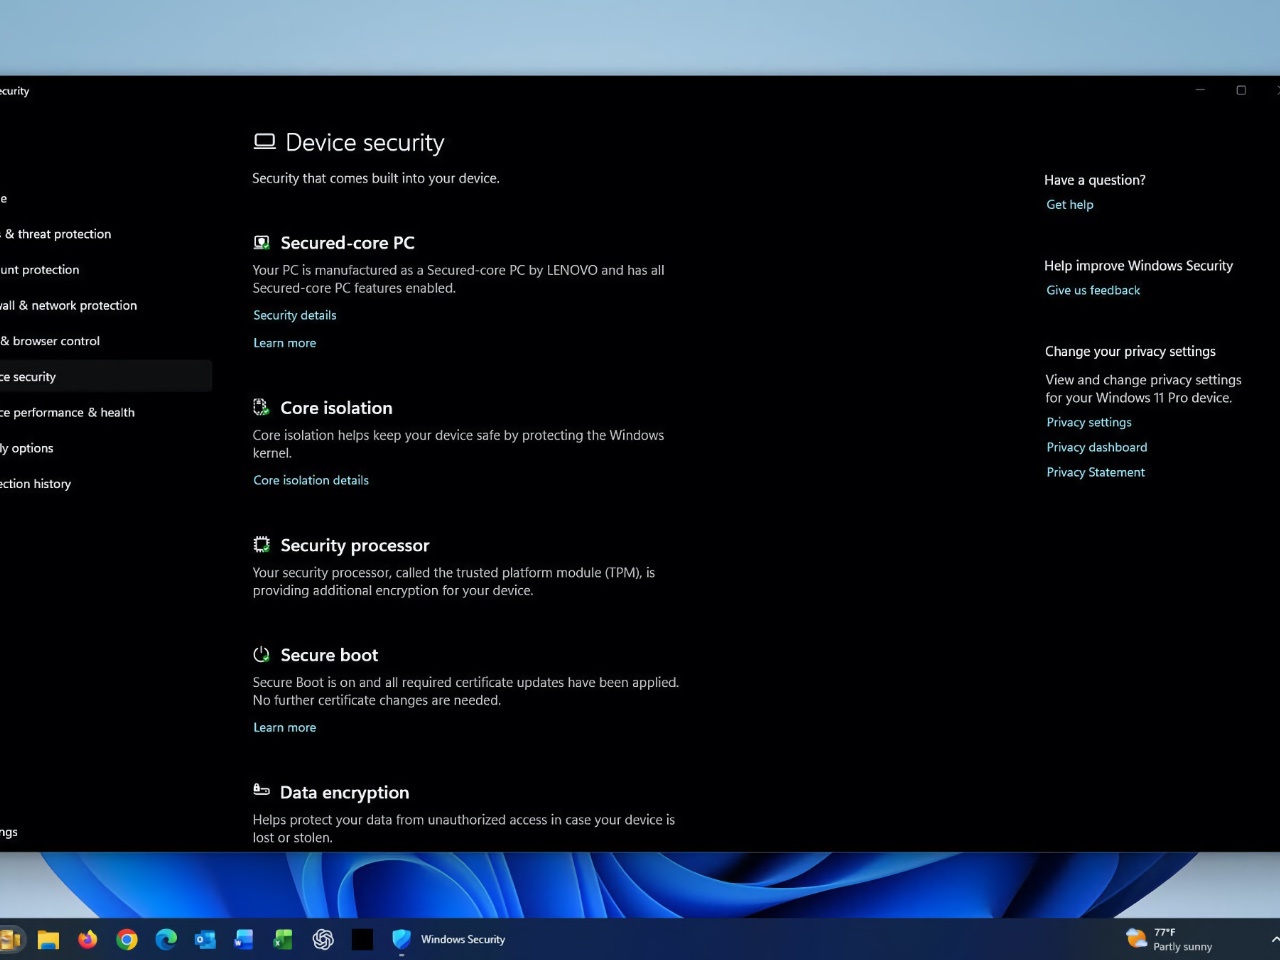This screenshot has height=960, width=1280.
Task: Click Give us feedback link
Action: pos(1092,291)
